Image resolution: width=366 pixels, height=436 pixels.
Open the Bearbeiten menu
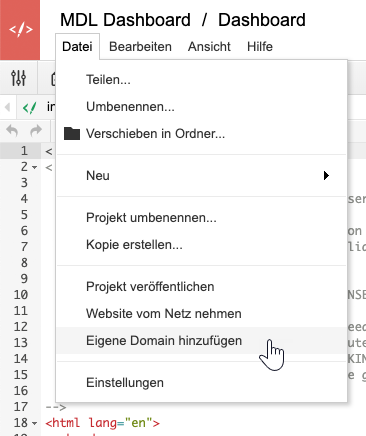(x=140, y=47)
